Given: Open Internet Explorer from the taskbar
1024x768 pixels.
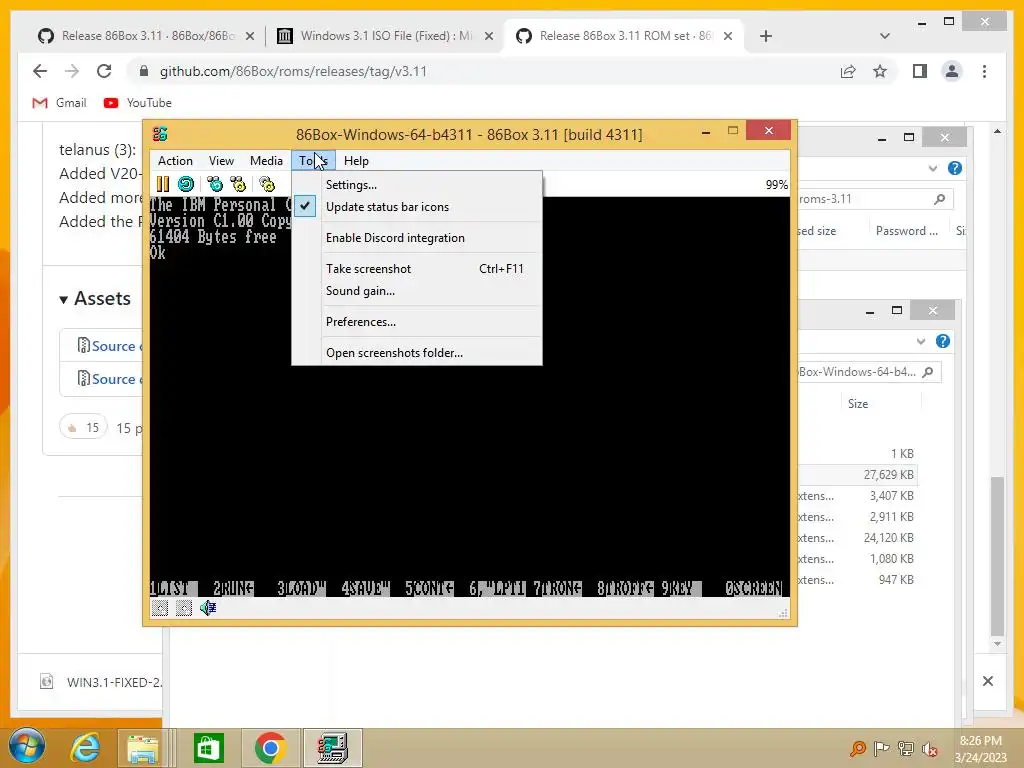Looking at the screenshot, I should pos(86,748).
